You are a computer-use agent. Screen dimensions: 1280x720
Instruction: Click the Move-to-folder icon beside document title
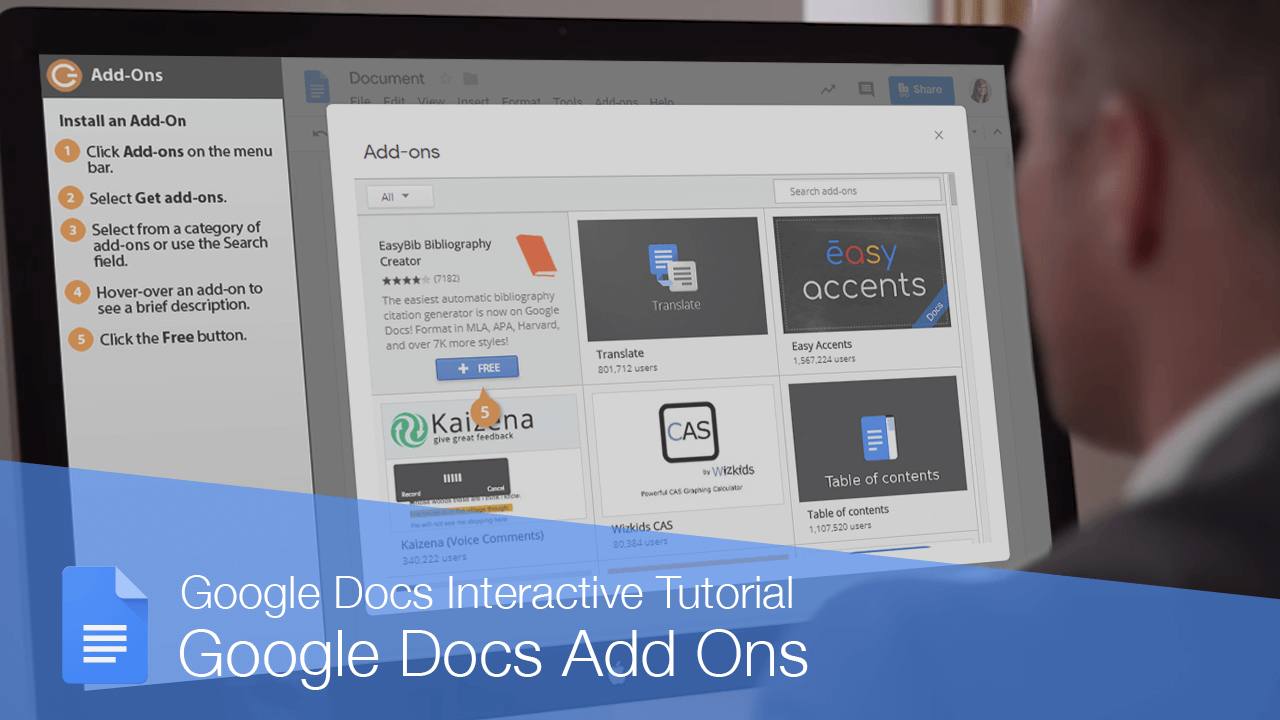click(x=471, y=78)
